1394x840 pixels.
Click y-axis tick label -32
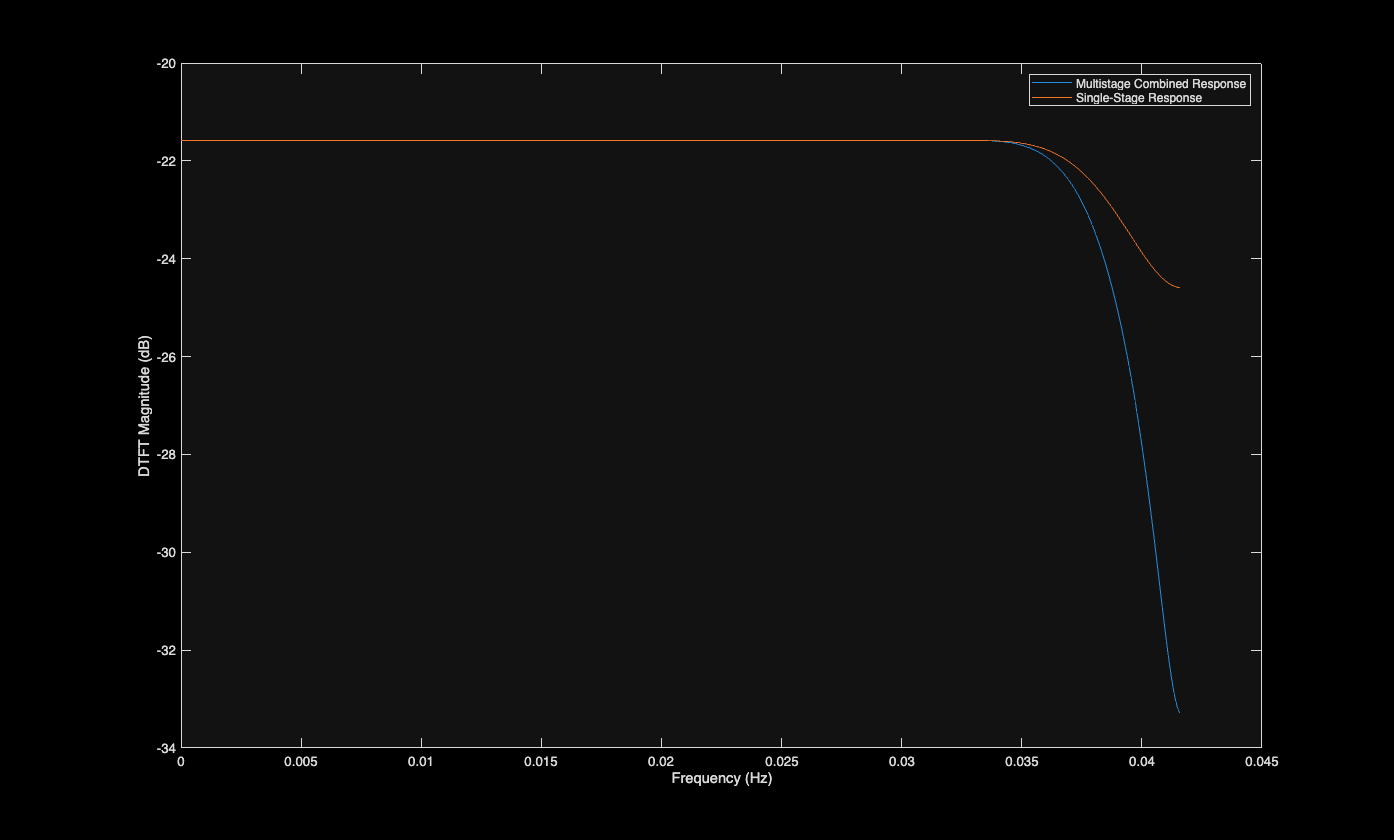coord(165,651)
